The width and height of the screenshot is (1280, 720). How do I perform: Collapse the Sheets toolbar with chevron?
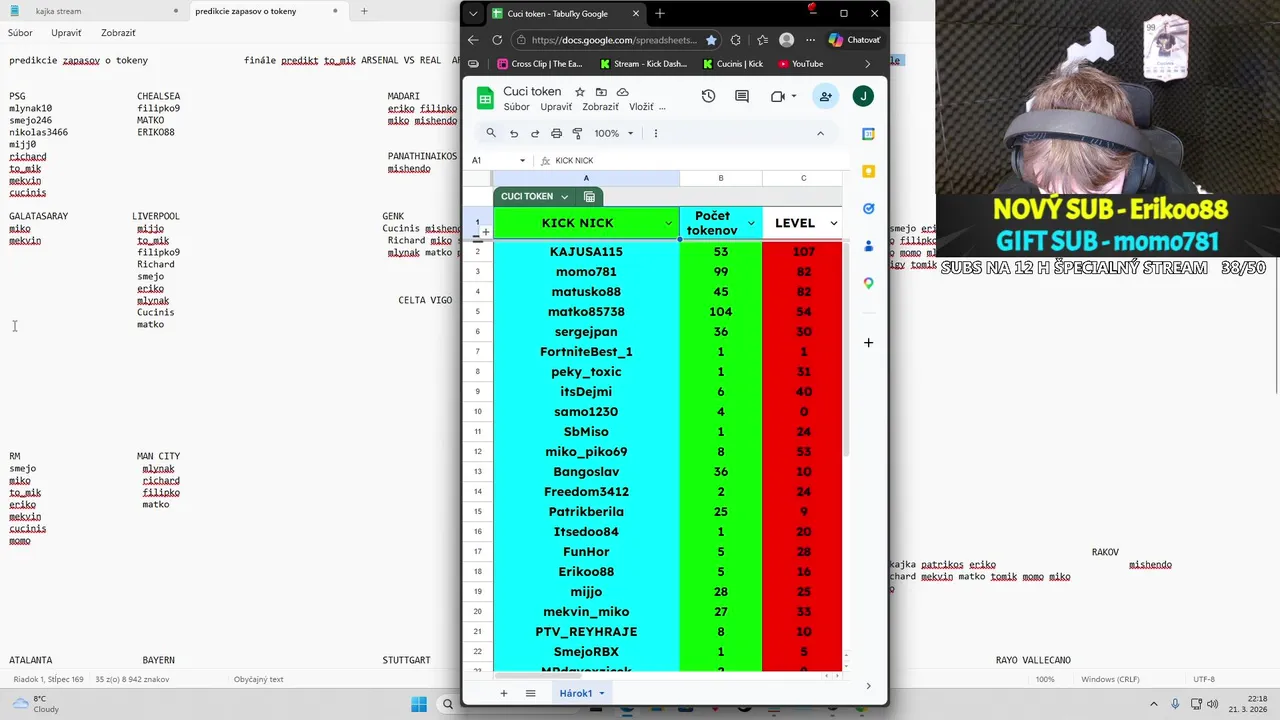click(820, 133)
